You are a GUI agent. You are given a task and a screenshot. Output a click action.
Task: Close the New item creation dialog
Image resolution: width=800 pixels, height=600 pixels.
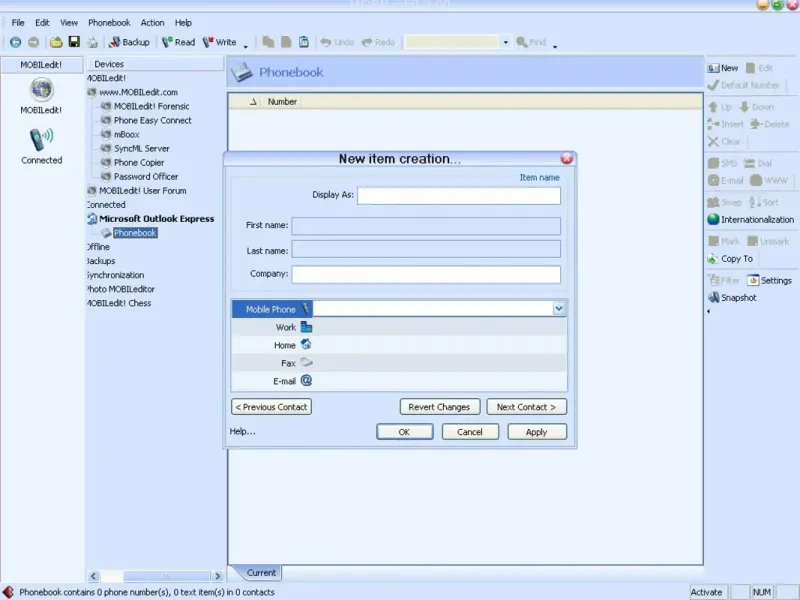(567, 159)
